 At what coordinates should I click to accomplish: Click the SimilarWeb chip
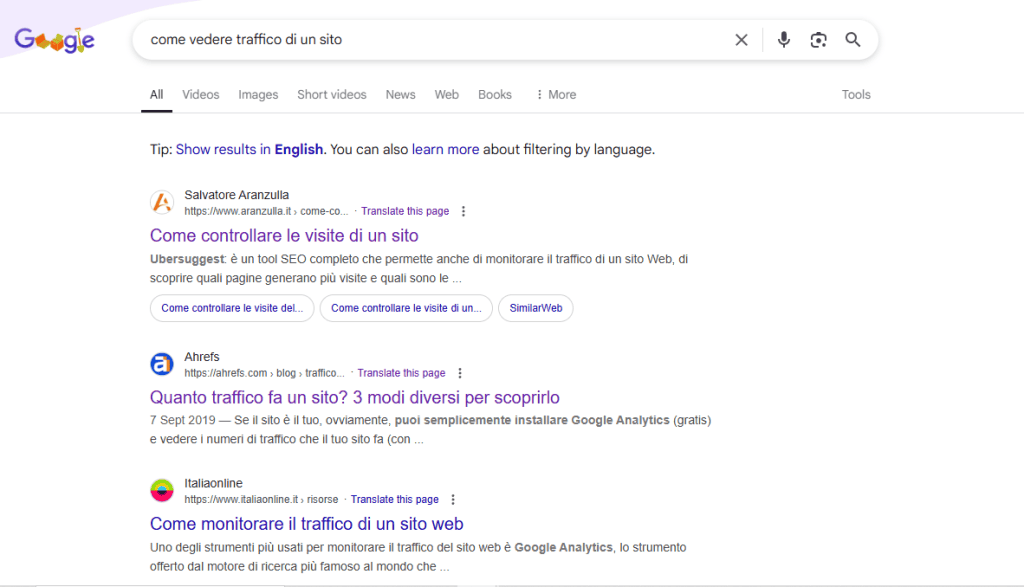[536, 308]
